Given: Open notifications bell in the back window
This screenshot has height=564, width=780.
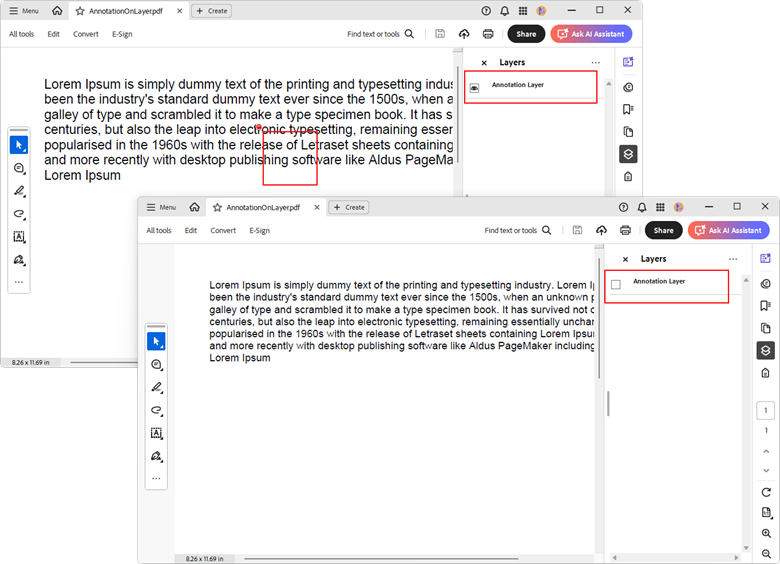Looking at the screenshot, I should tap(504, 10).
